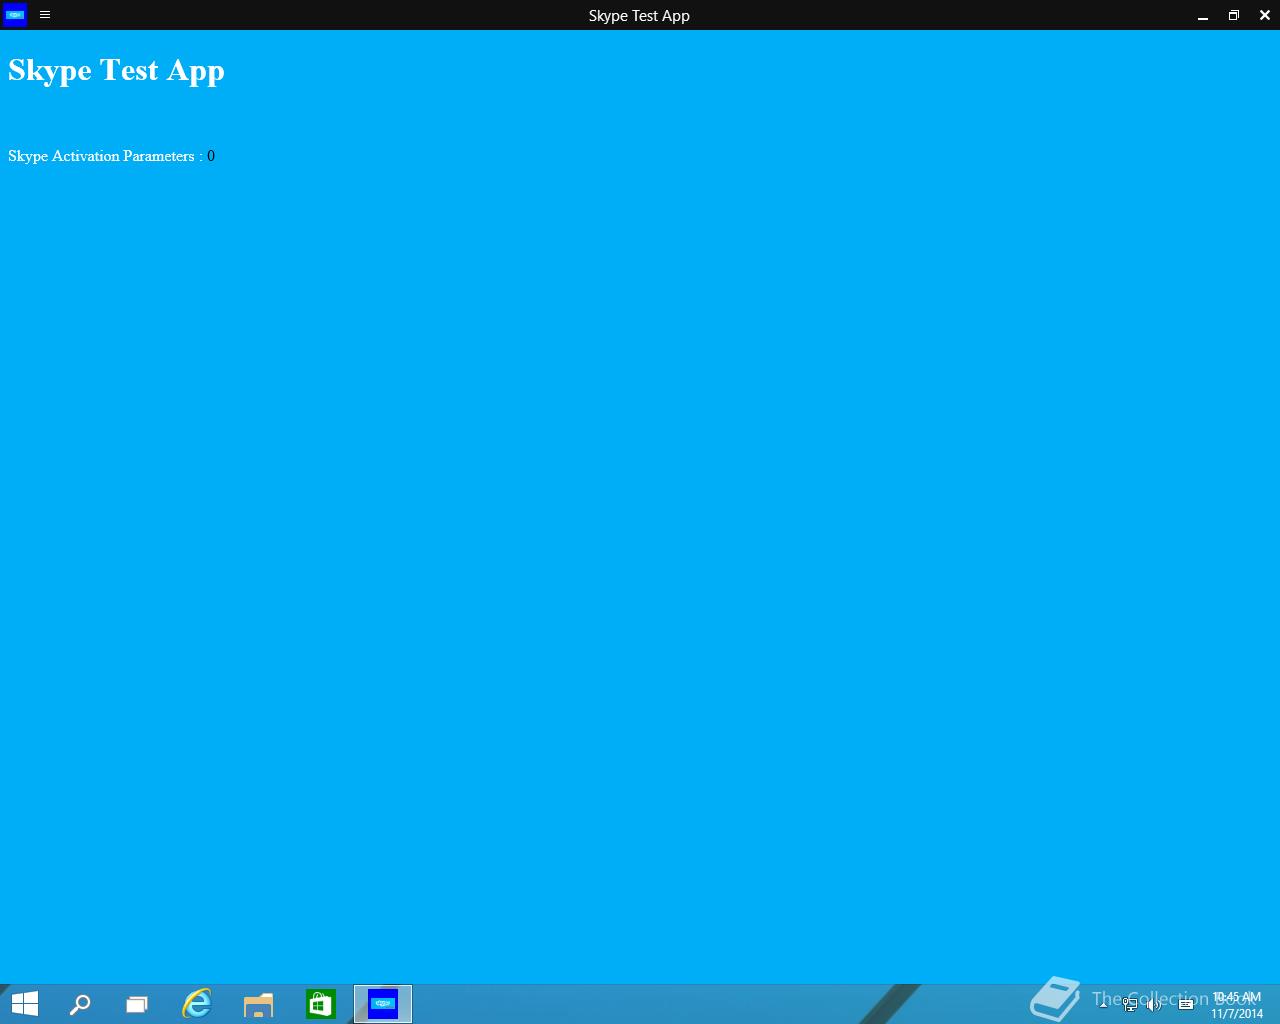1280x1024 pixels.
Task: Open Task View on the taskbar
Action: (137, 1004)
